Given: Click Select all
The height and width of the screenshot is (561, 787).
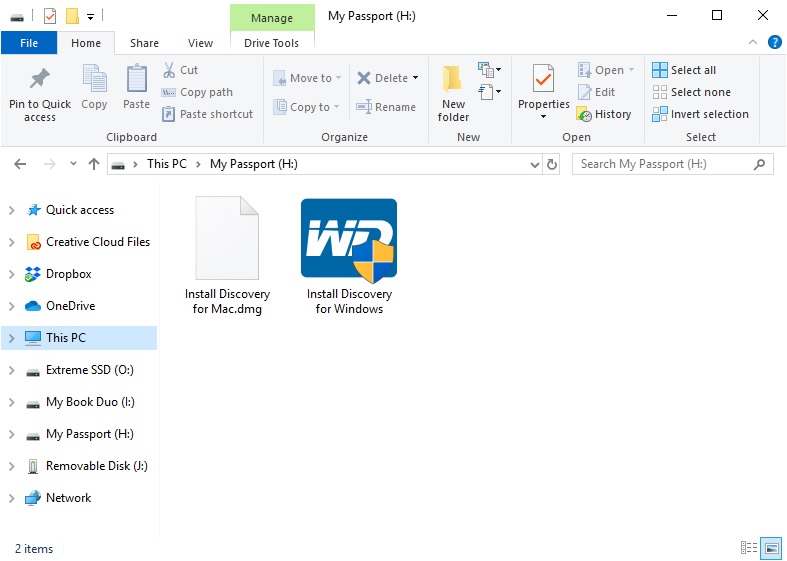Looking at the screenshot, I should point(684,70).
